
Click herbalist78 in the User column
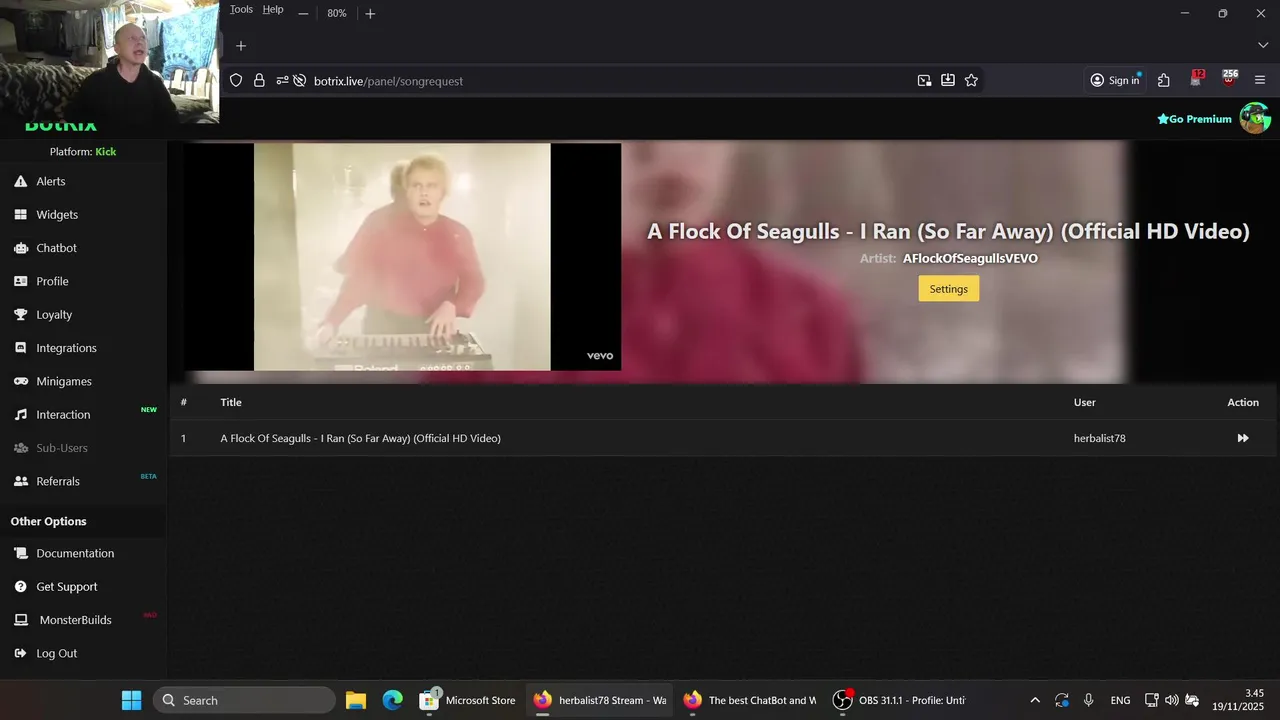1100,438
